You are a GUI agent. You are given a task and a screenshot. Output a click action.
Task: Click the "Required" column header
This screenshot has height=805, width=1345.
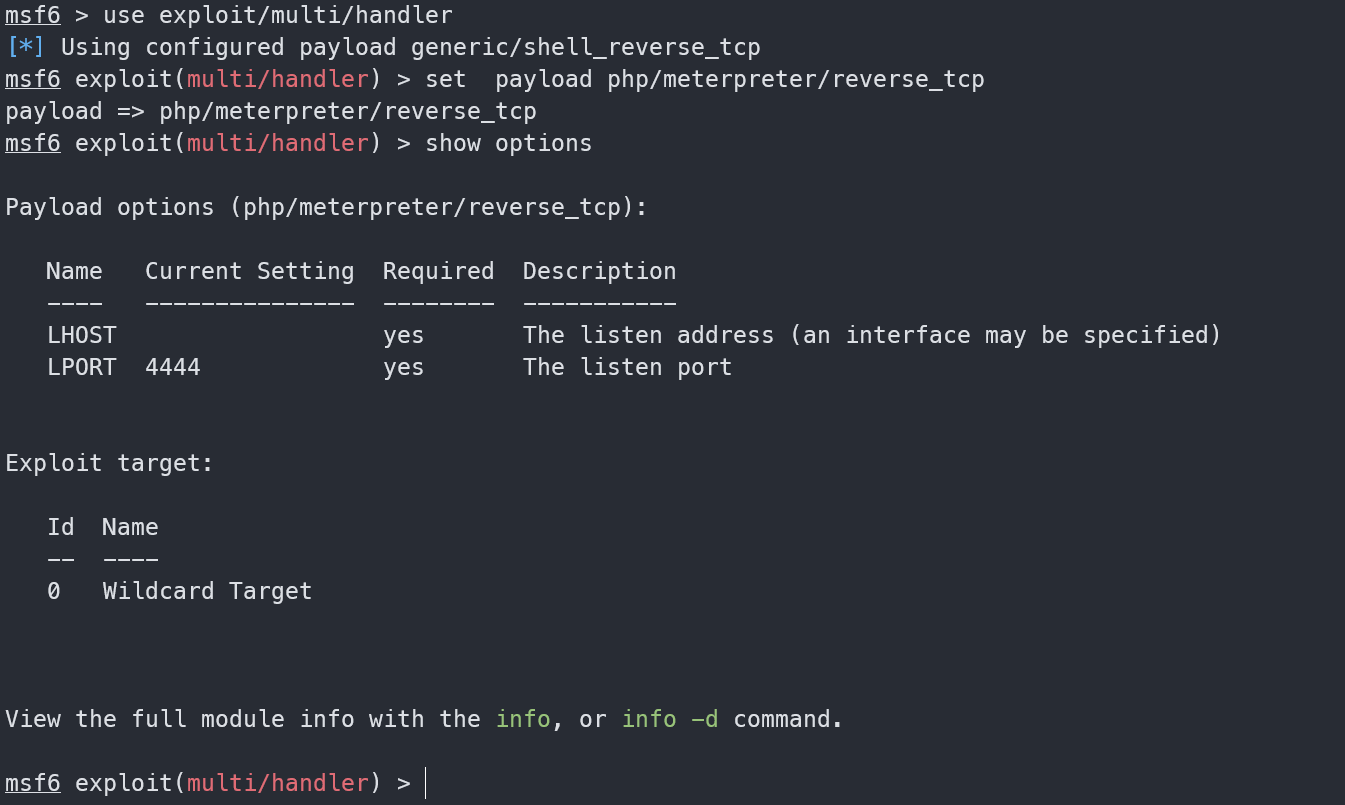pyautogui.click(x=438, y=271)
